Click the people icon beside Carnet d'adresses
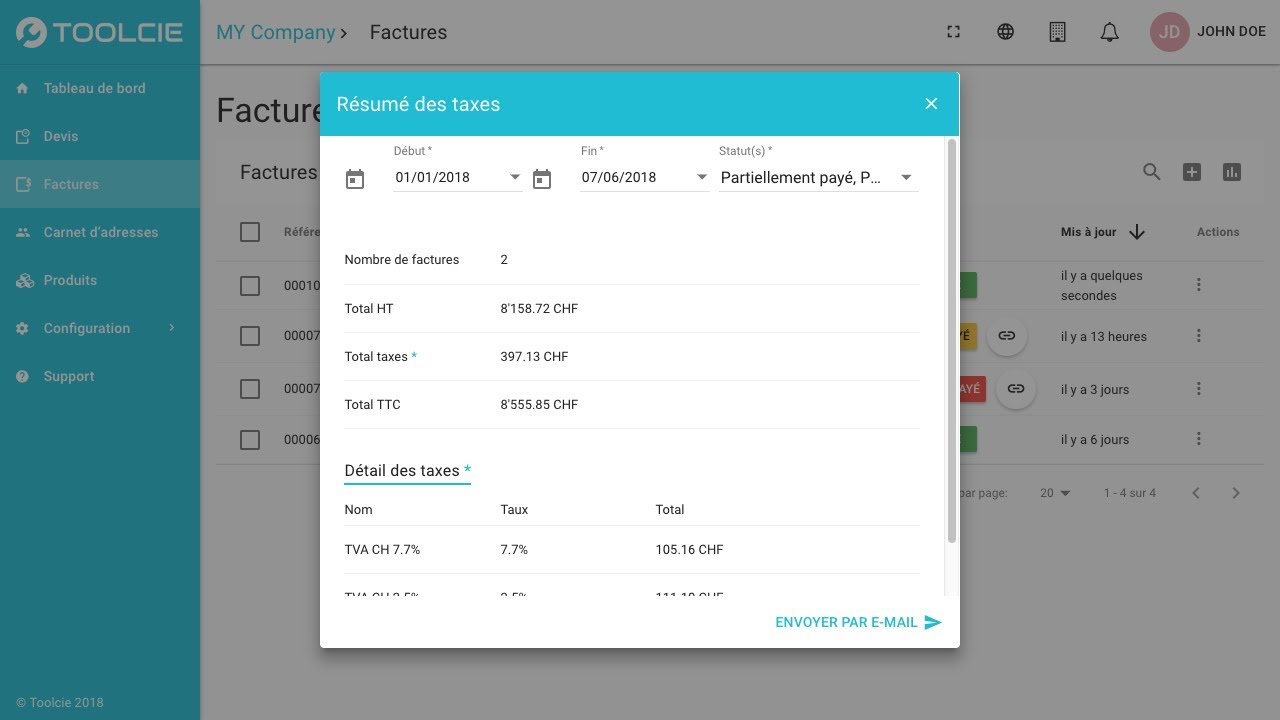1280x720 pixels. pos(22,232)
